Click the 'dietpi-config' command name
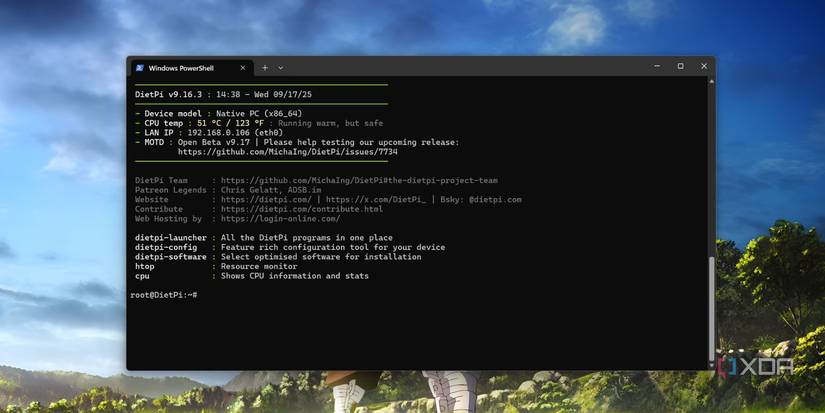Image resolution: width=825 pixels, height=413 pixels. click(x=166, y=247)
